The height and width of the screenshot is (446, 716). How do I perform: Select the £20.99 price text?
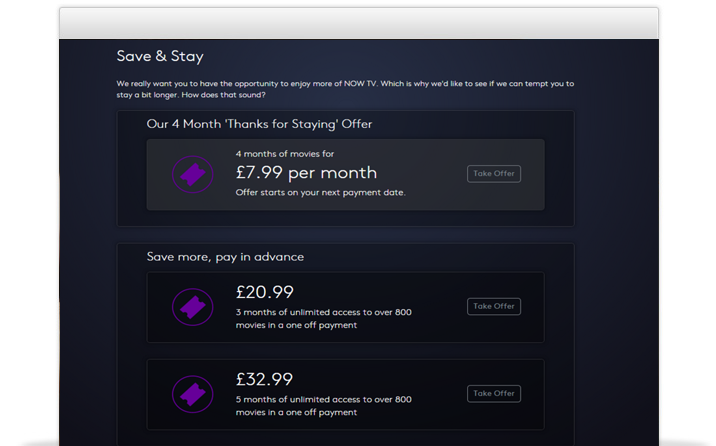pos(265,292)
